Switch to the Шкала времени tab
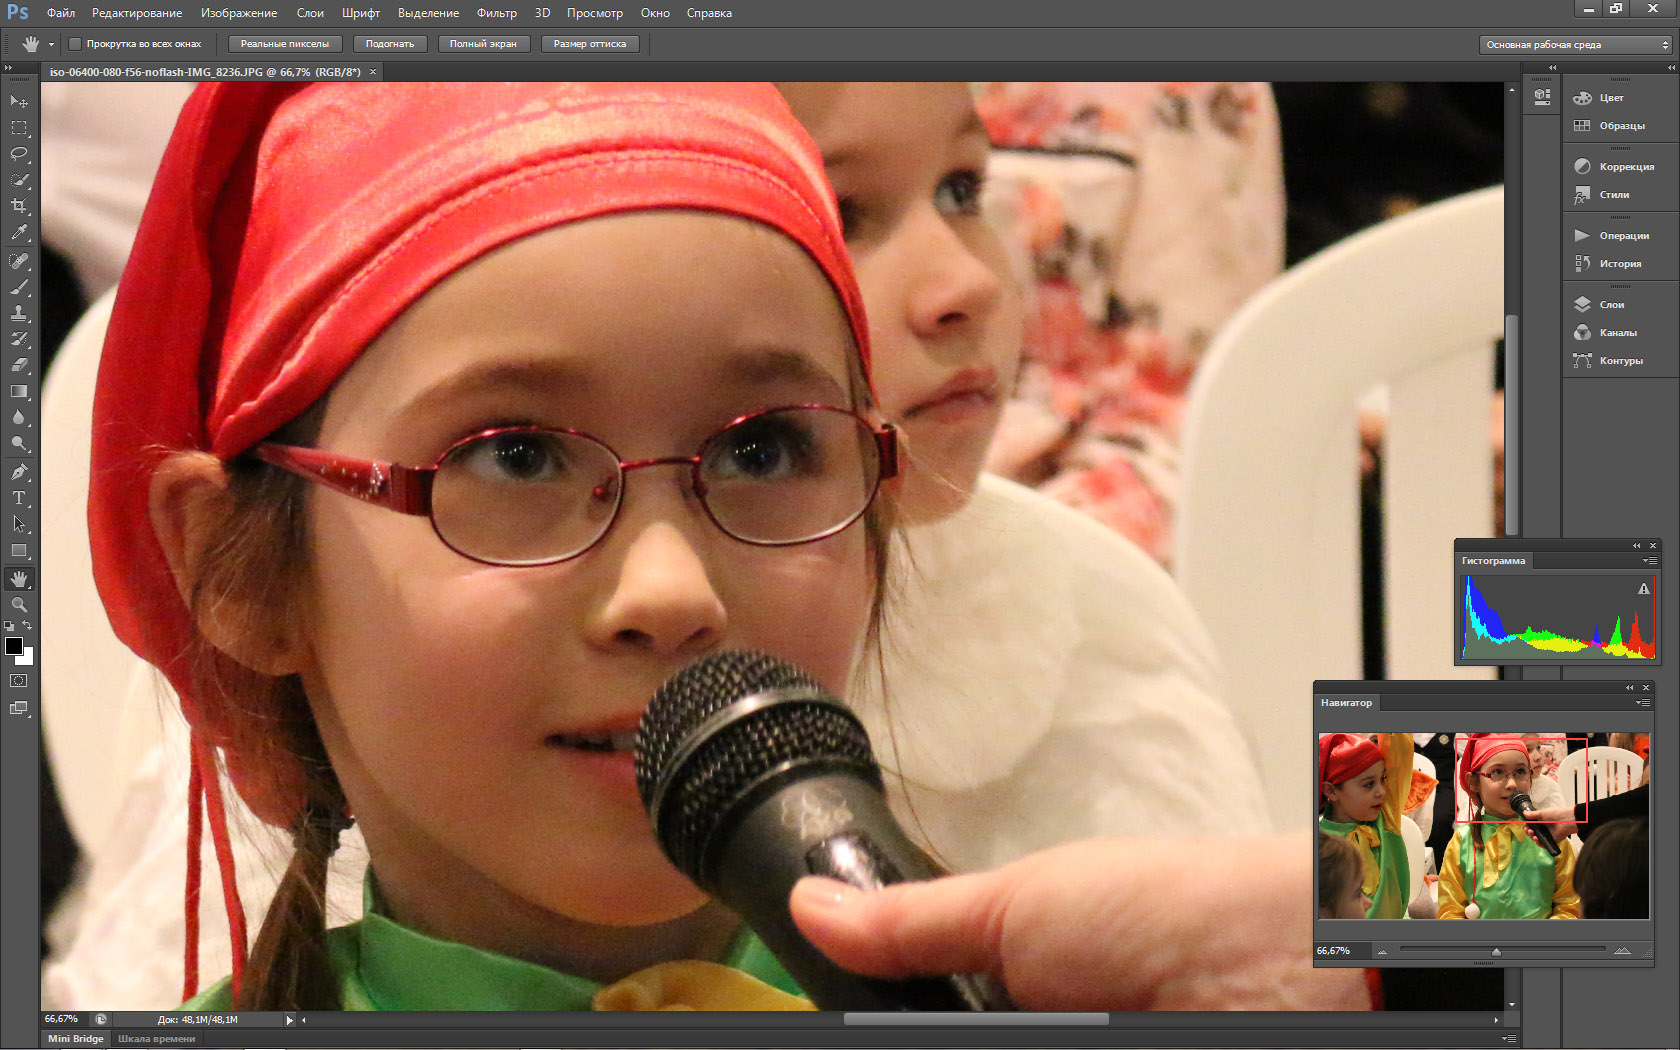 pos(157,1039)
